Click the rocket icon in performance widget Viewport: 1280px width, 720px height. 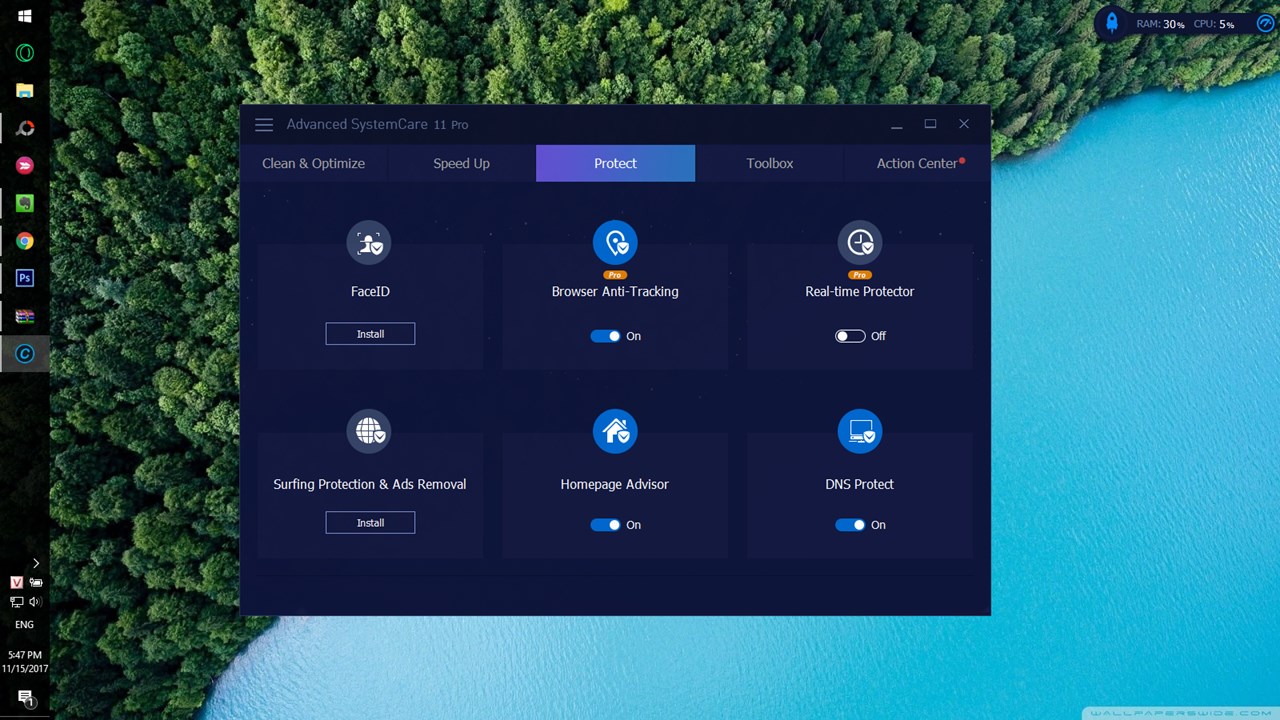pos(1112,23)
